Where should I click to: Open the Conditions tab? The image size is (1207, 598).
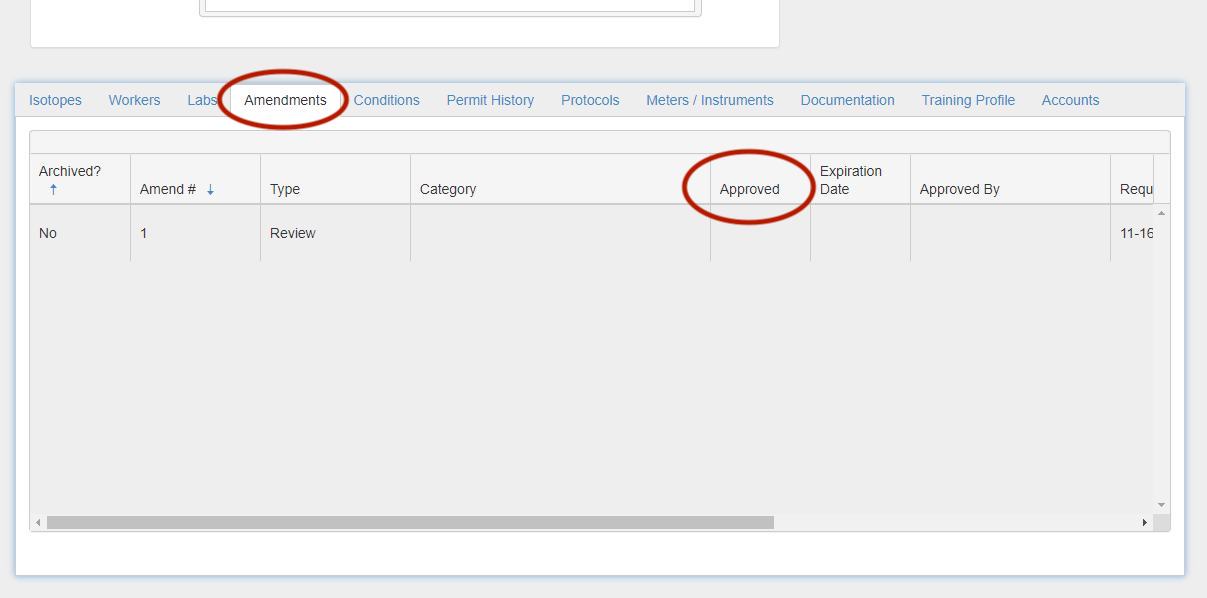coord(386,100)
